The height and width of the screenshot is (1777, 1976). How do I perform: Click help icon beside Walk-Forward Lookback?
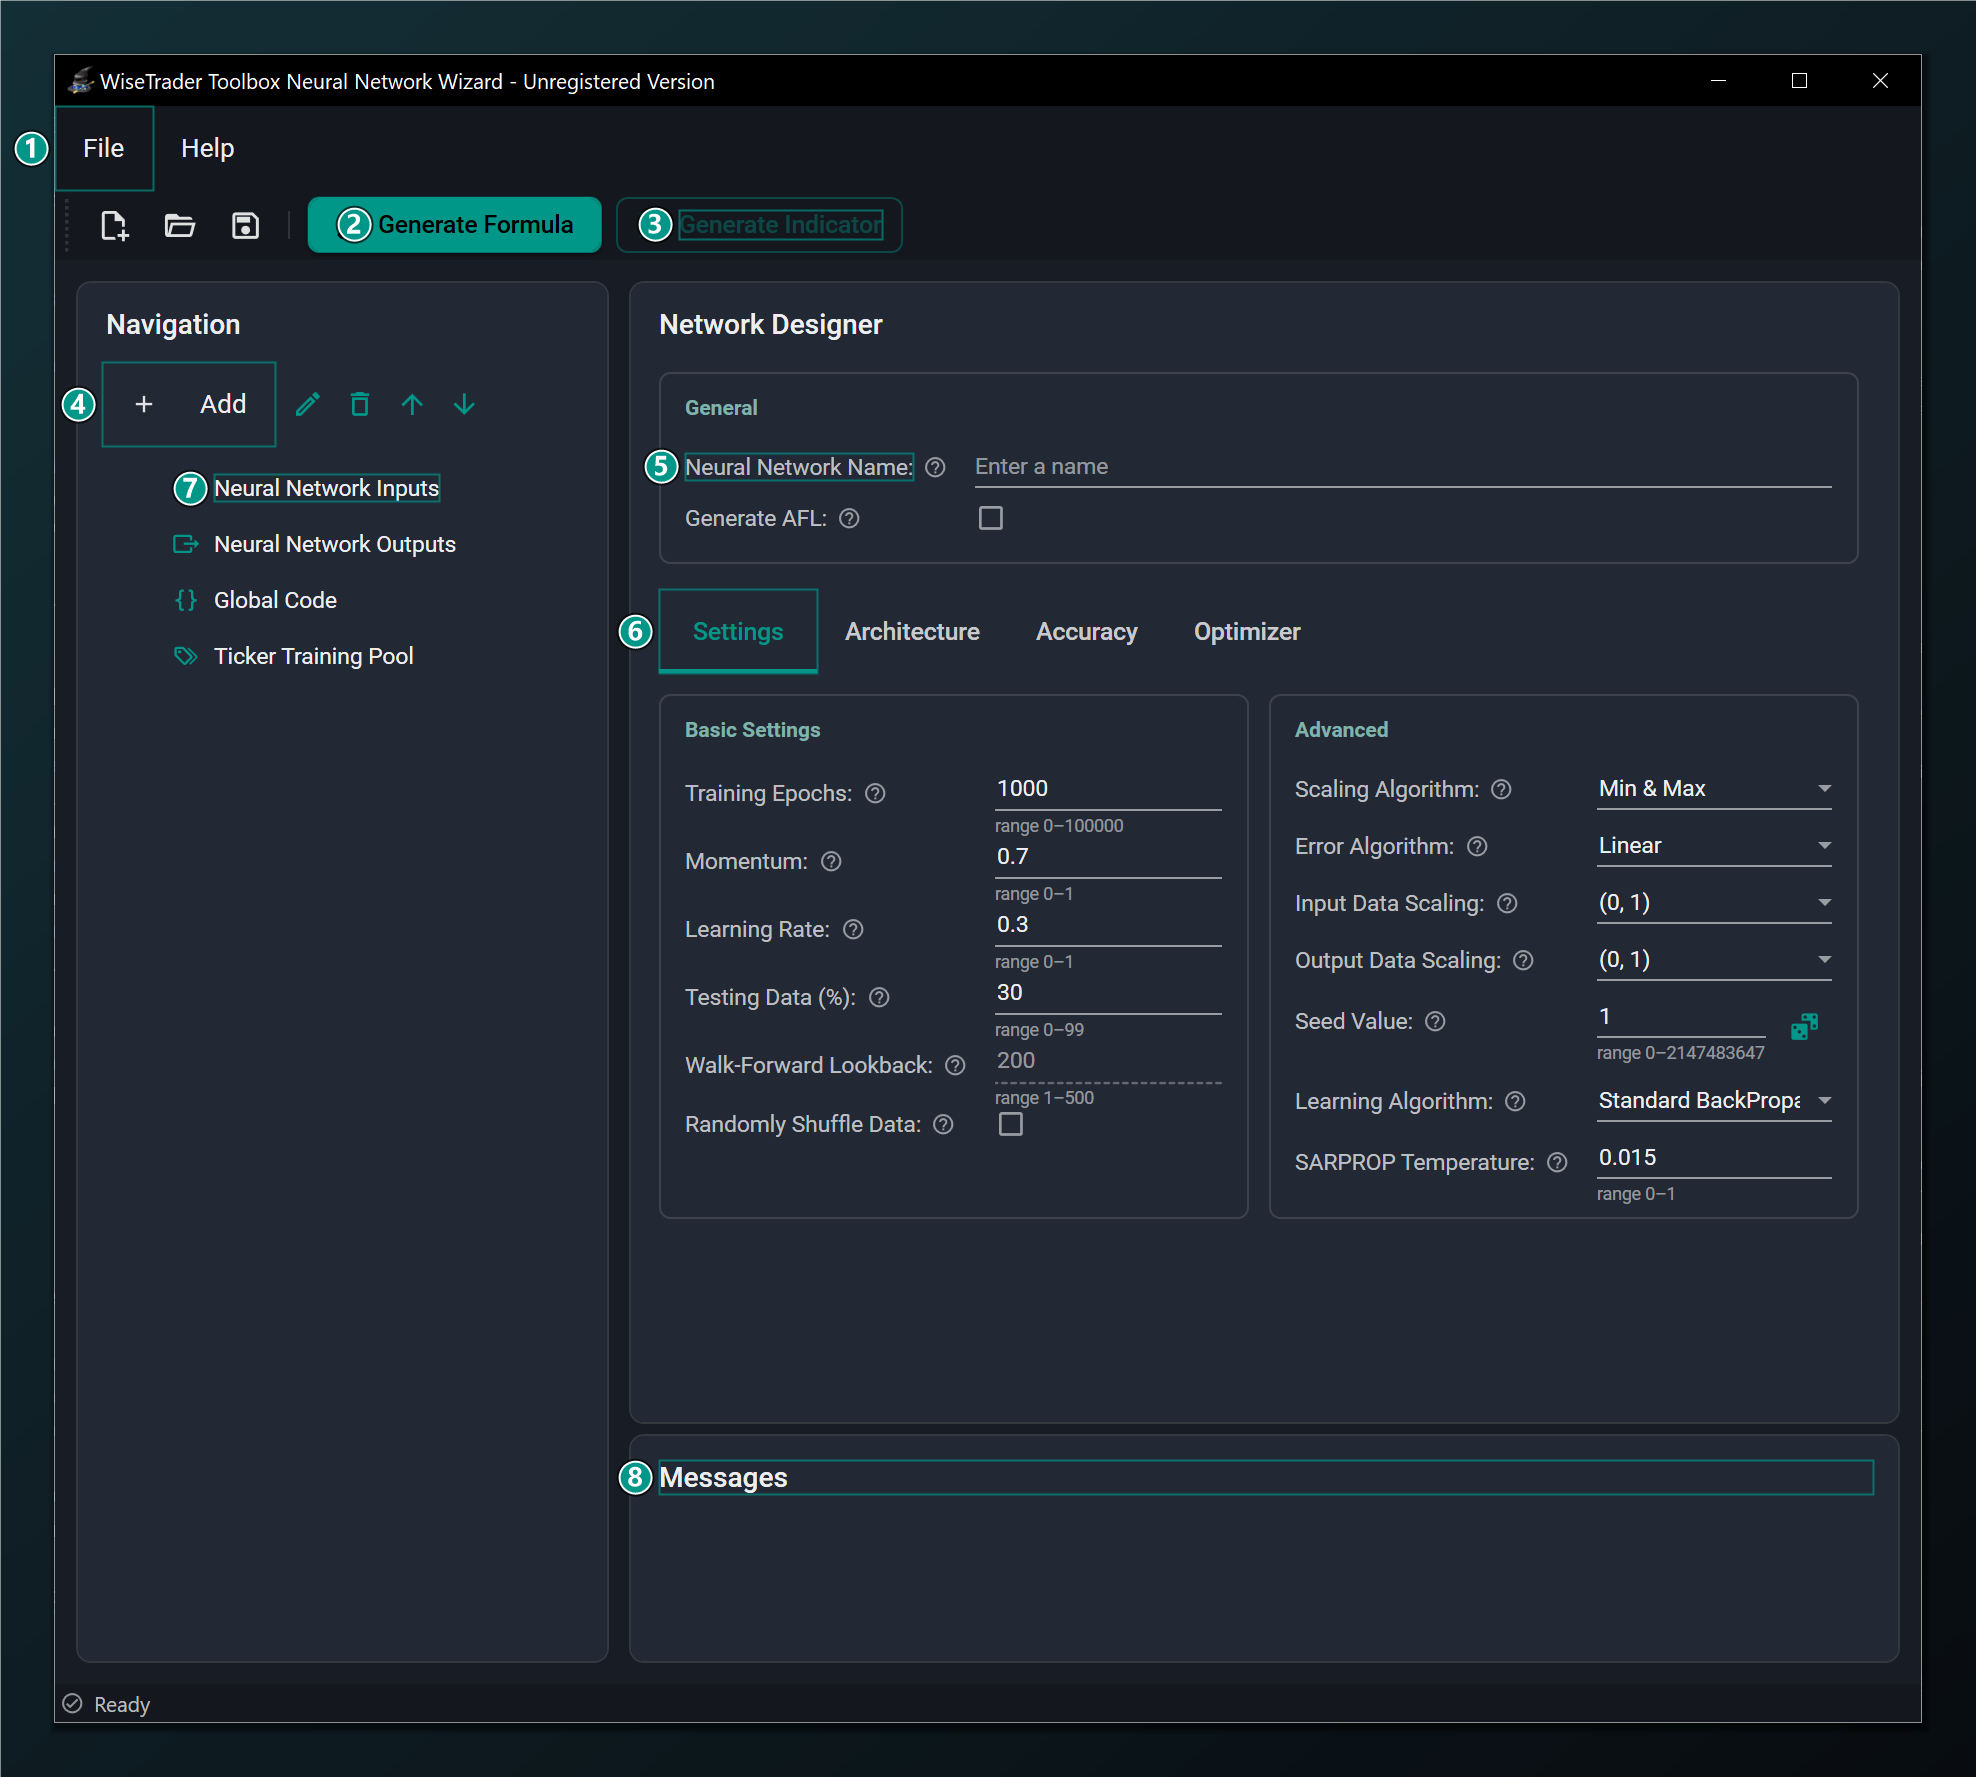[955, 1065]
